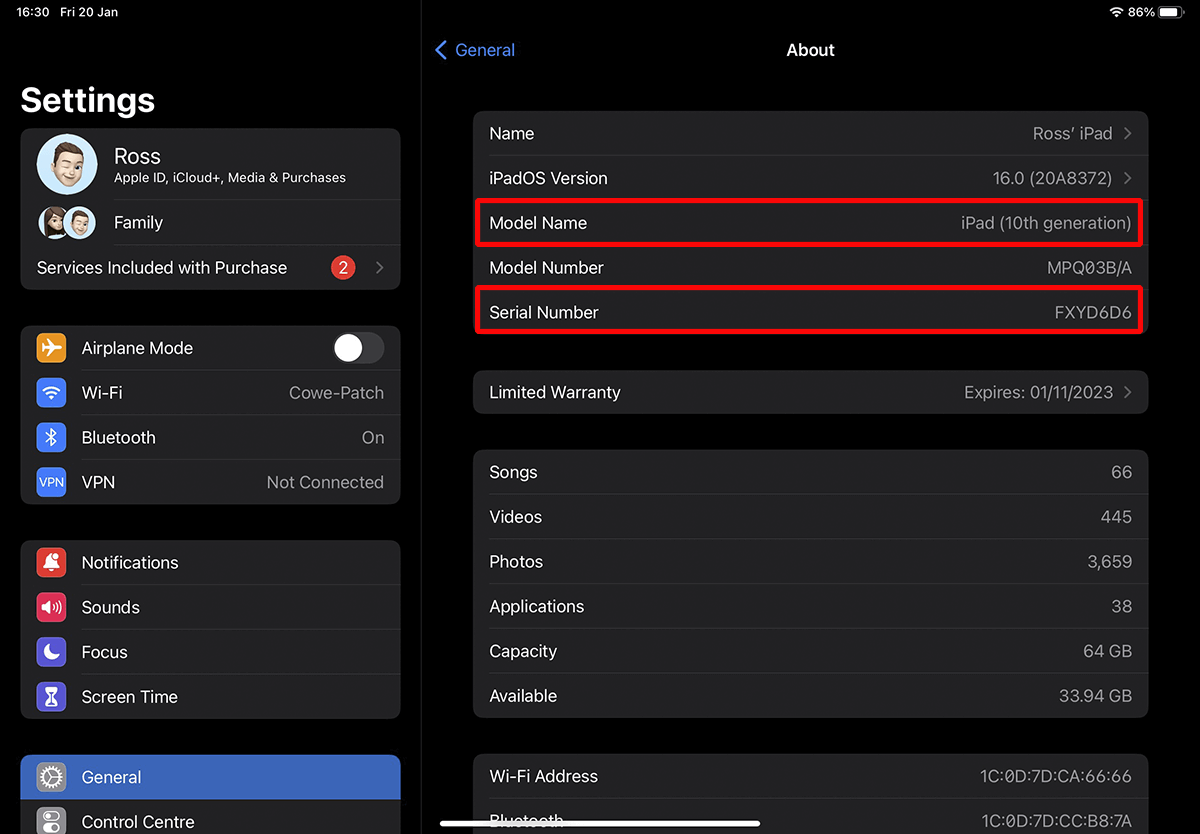
Task: Open Family settings row
Action: point(210,223)
